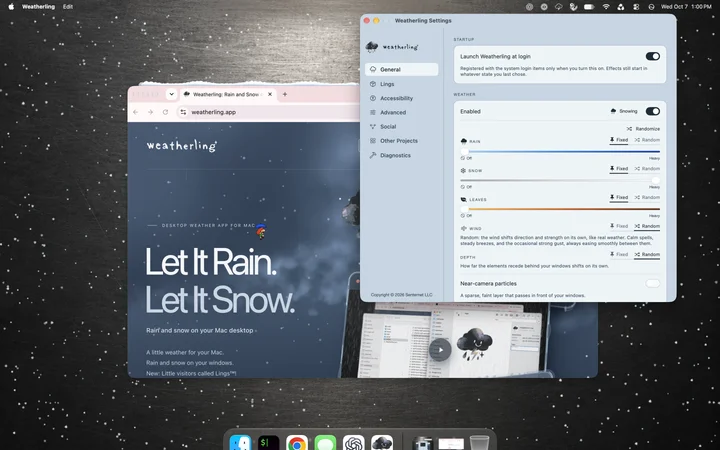This screenshot has height=450, width=720.
Task: Click the Randomize weather button
Action: coord(643,129)
